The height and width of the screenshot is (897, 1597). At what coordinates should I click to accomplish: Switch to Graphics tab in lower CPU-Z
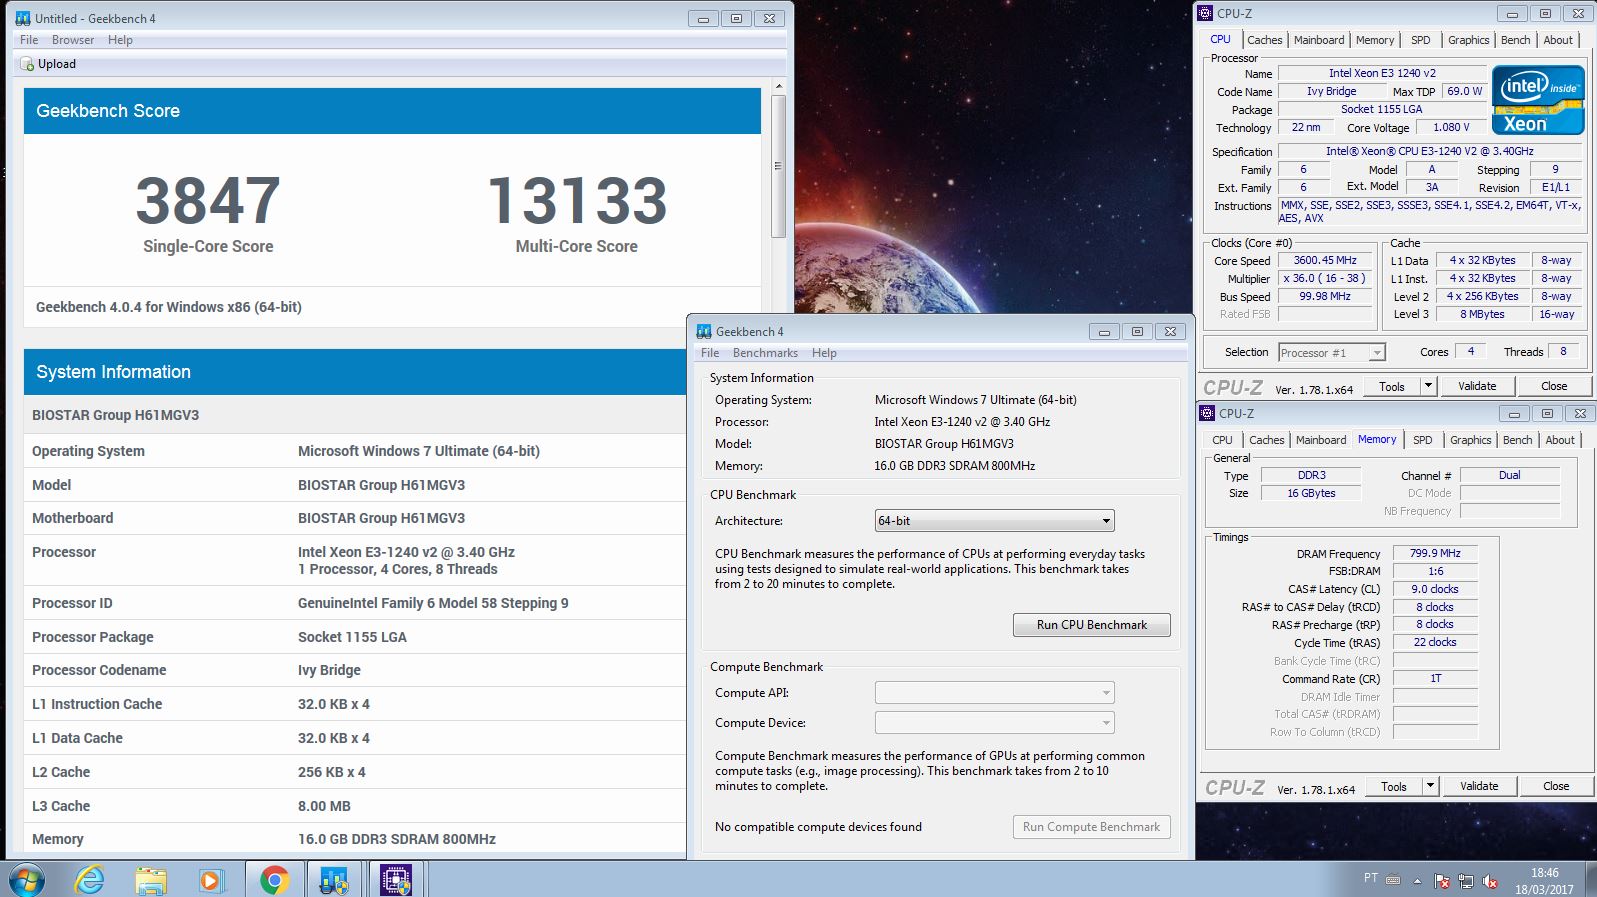pos(1470,440)
